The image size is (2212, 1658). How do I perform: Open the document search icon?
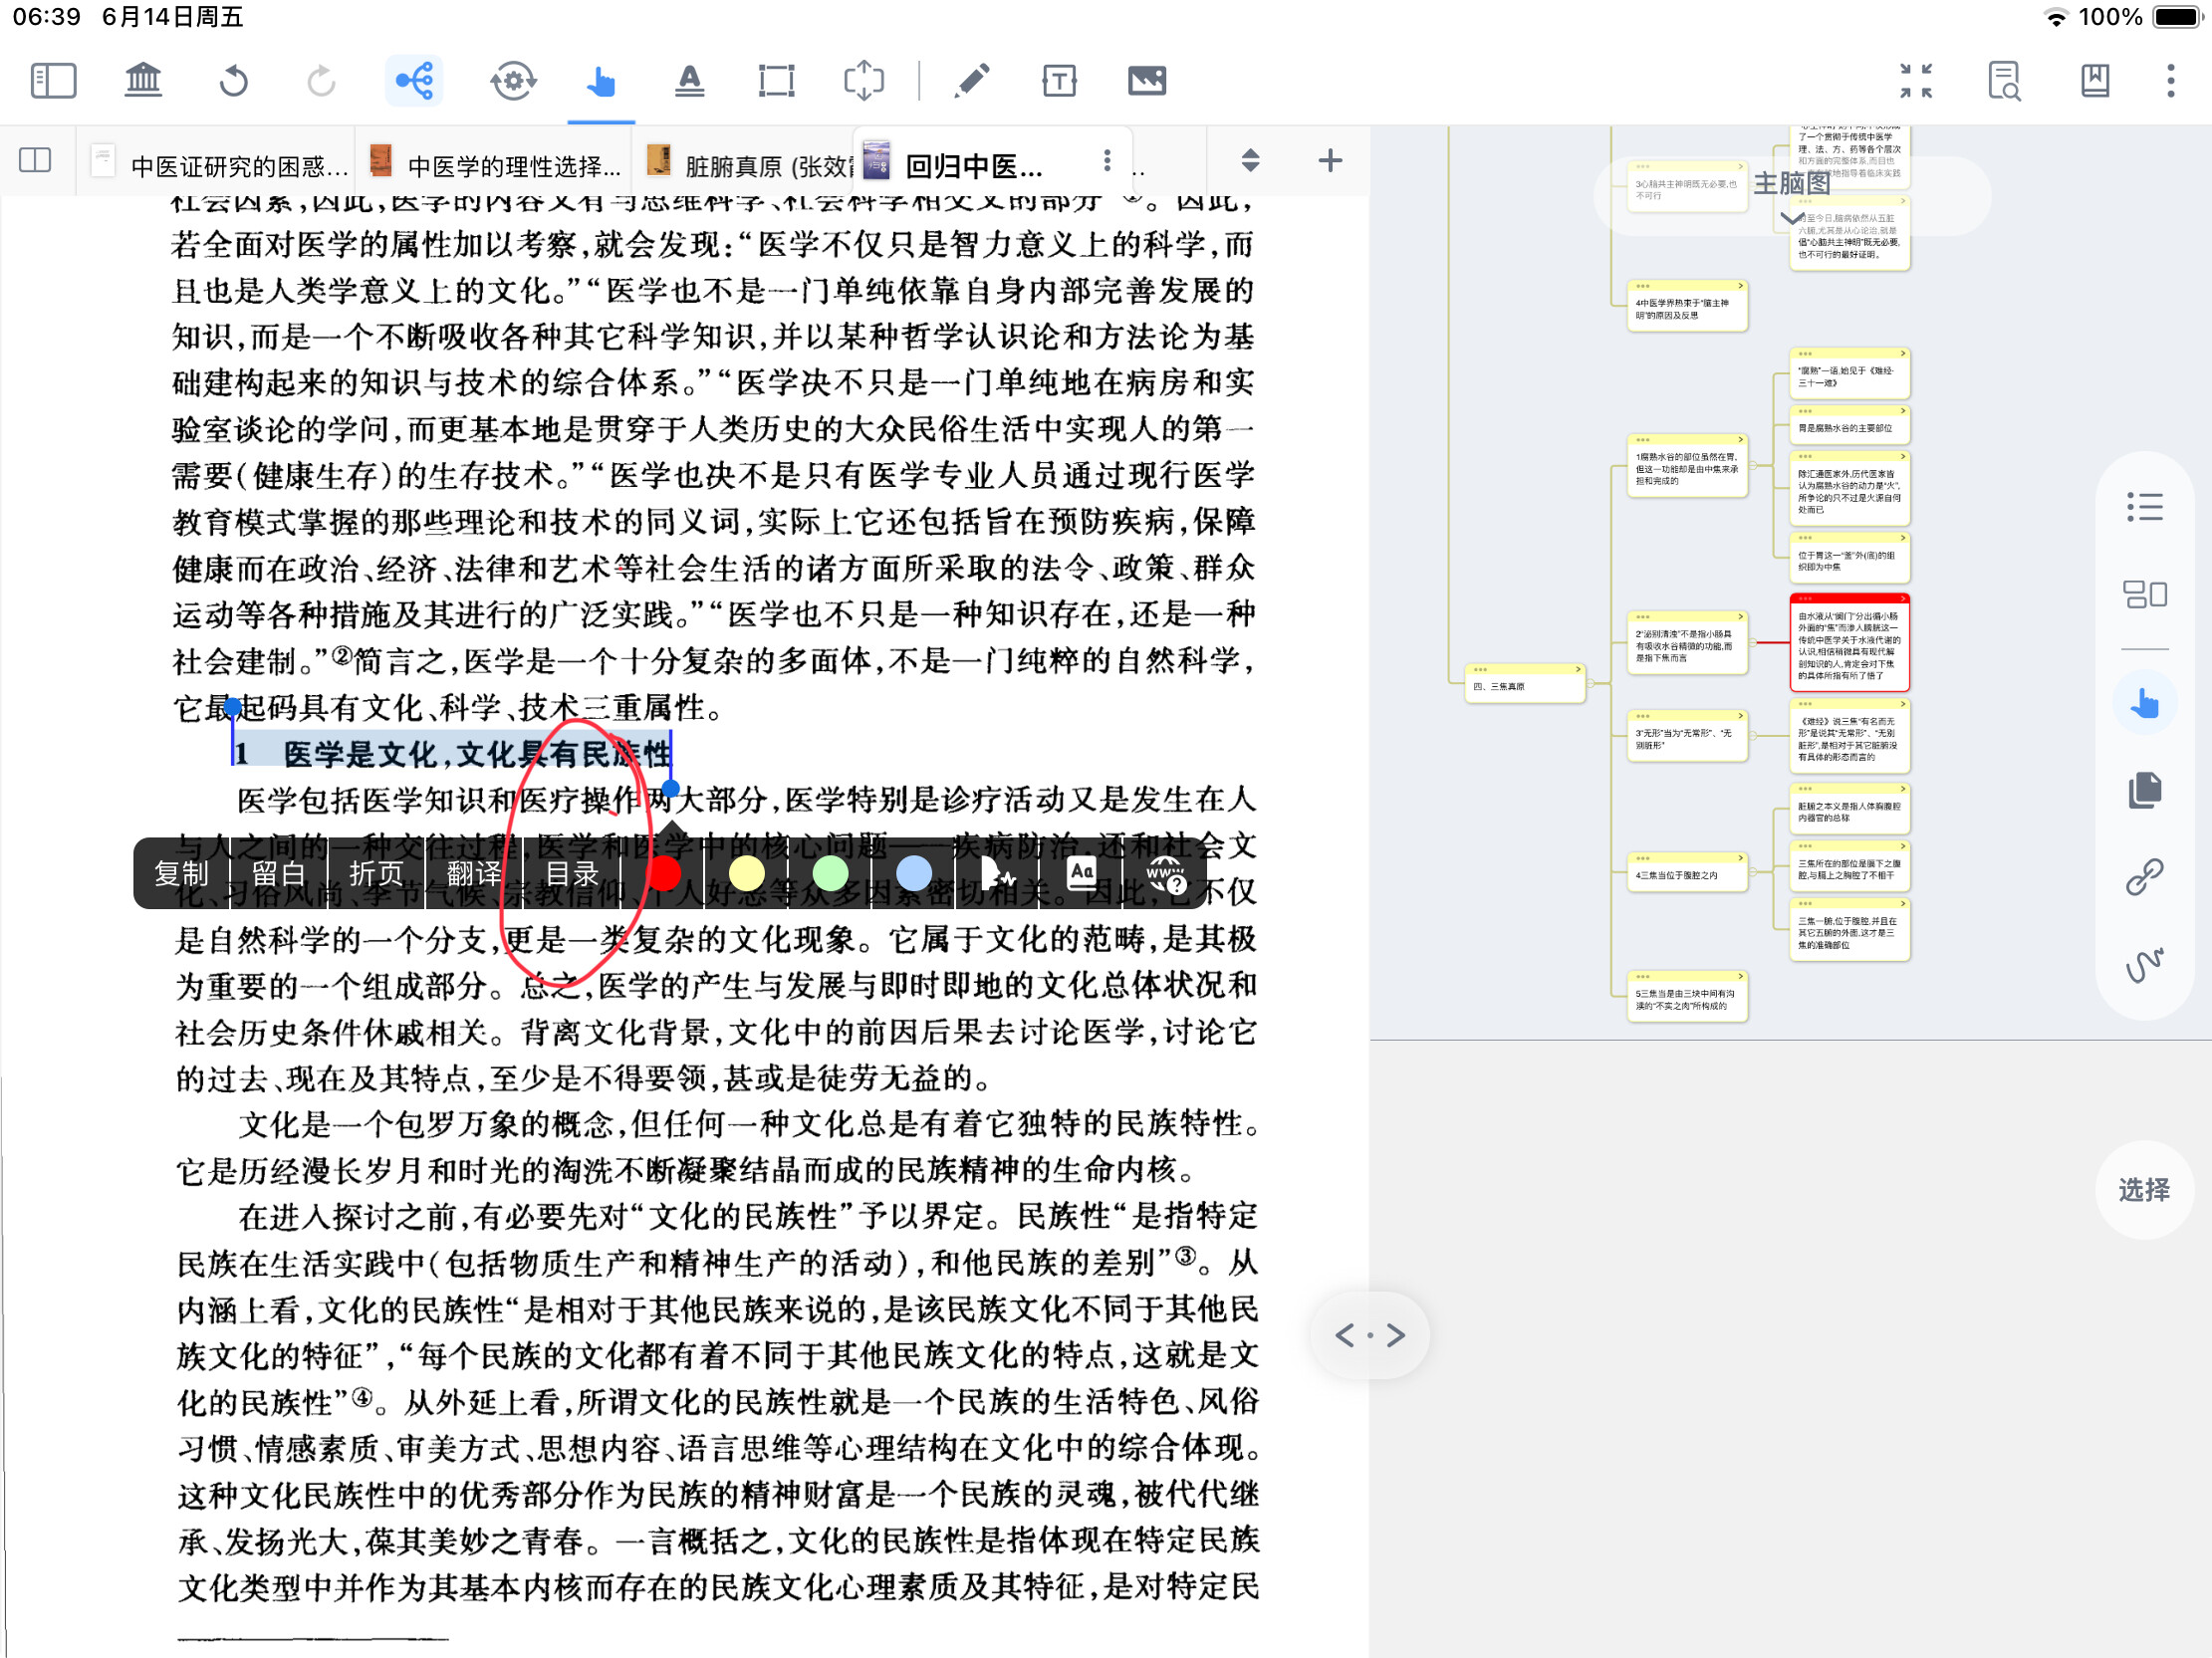pos(2004,80)
